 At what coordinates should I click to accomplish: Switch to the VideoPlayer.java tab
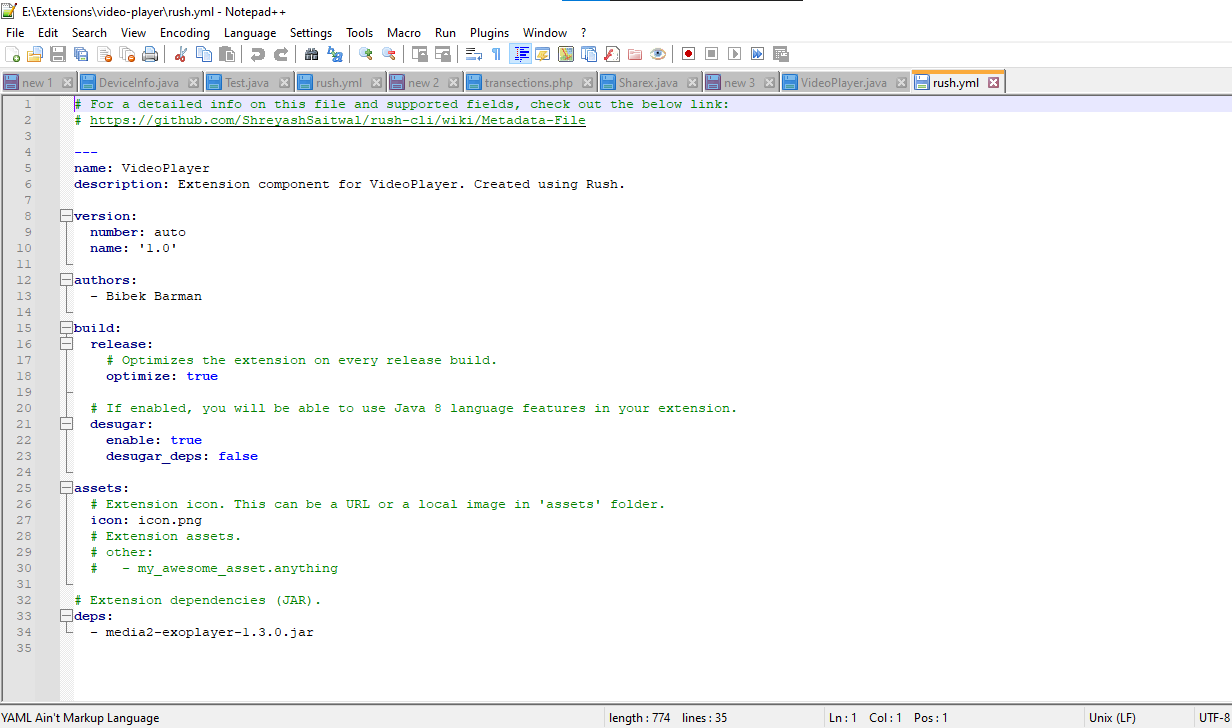pyautogui.click(x=843, y=83)
